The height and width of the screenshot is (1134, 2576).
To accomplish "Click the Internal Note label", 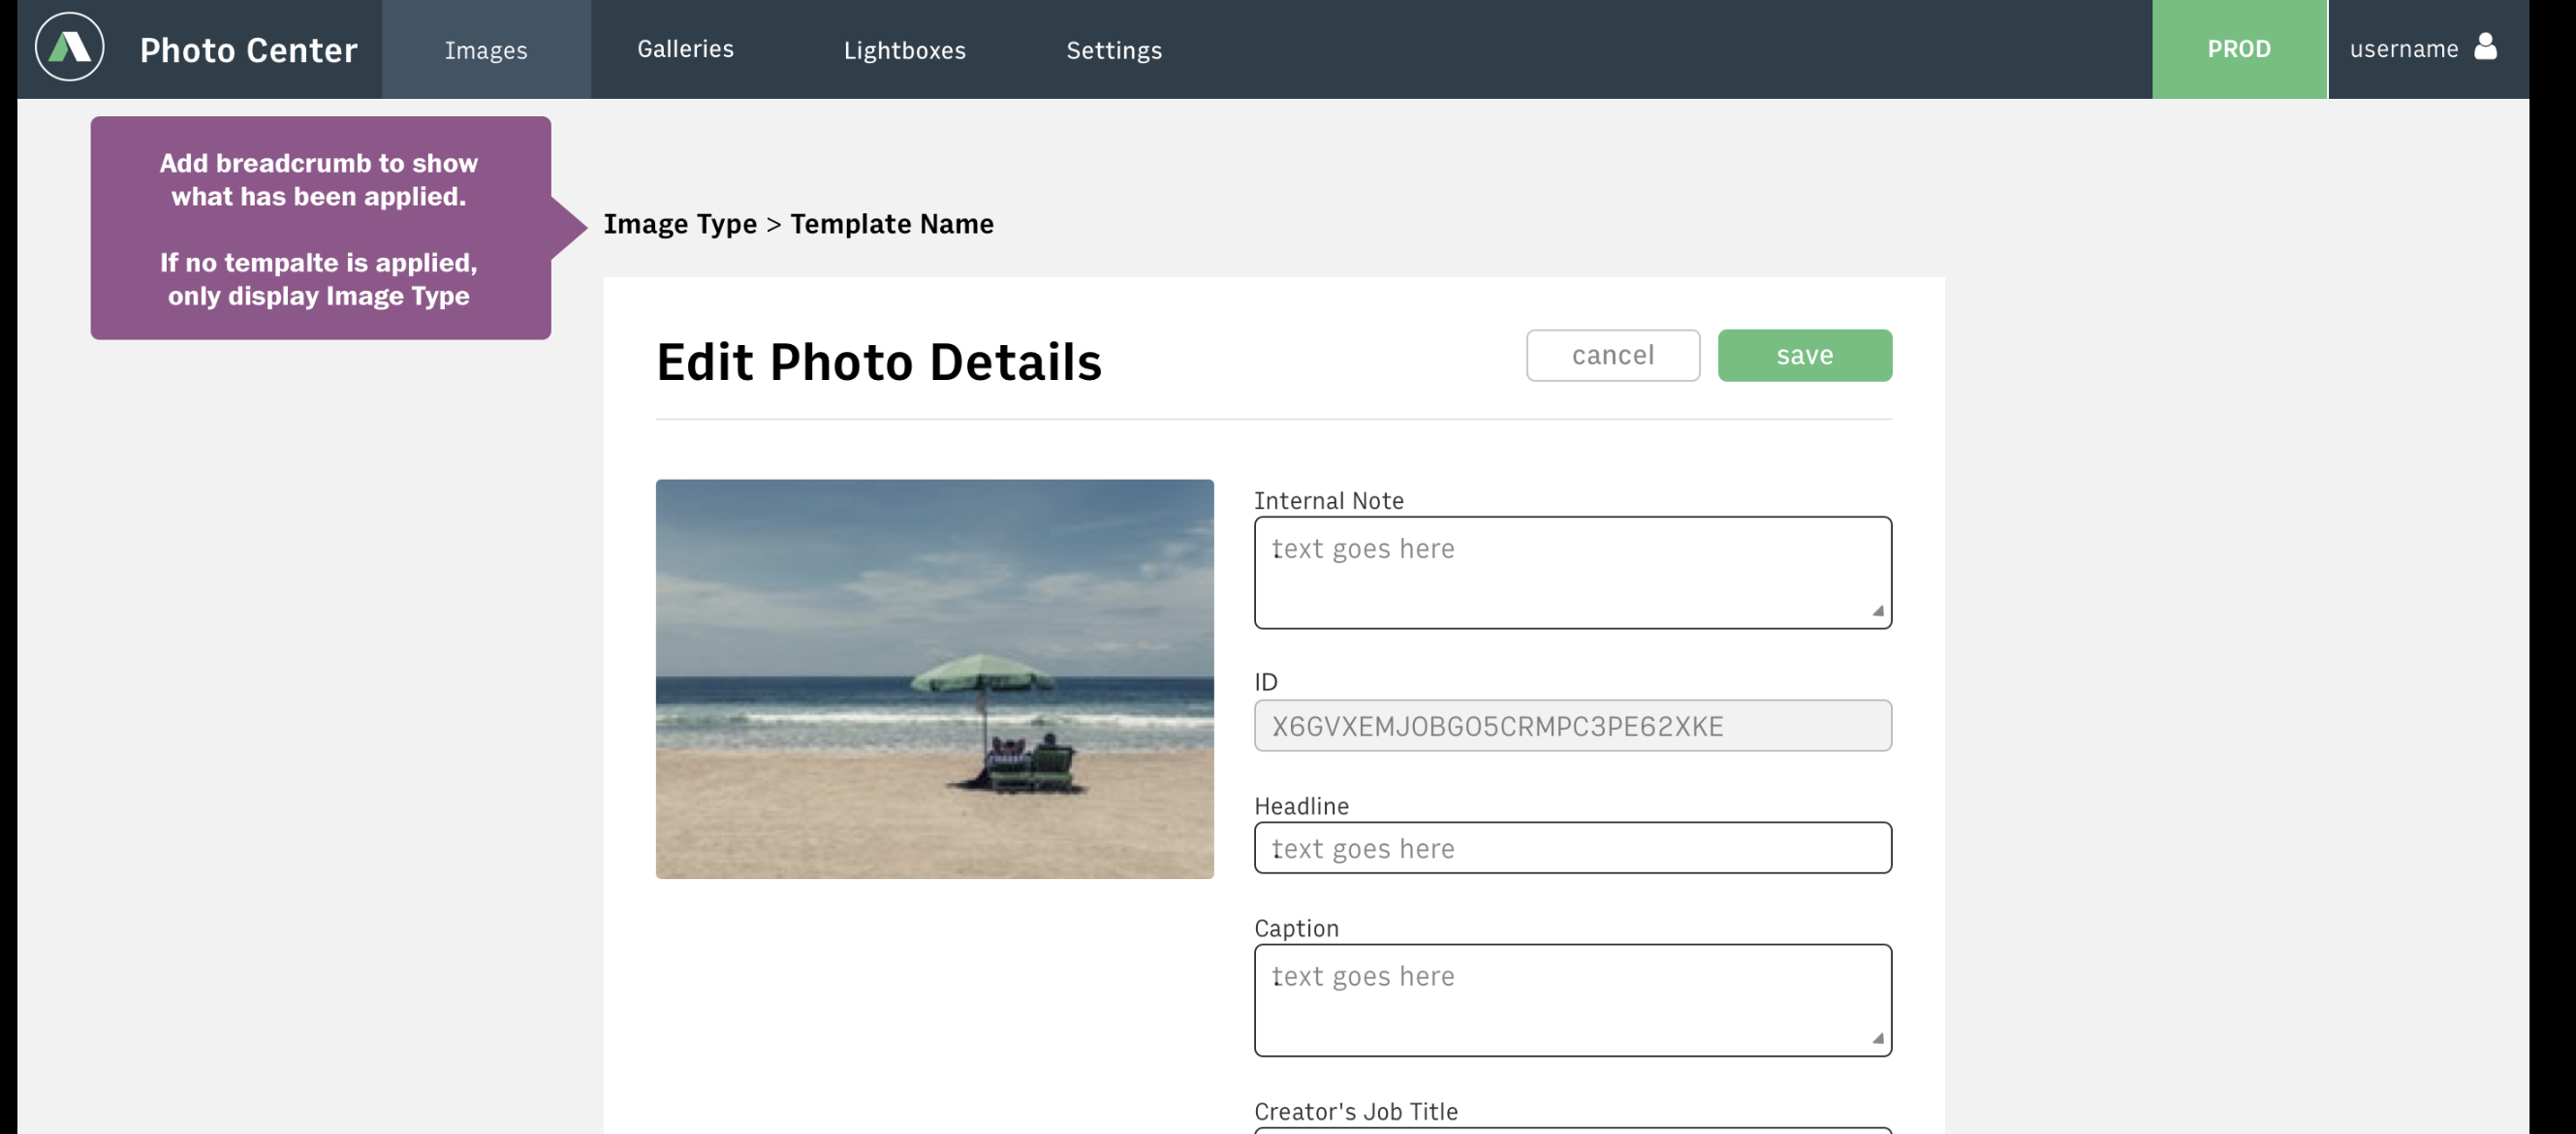I will 1328,501.
